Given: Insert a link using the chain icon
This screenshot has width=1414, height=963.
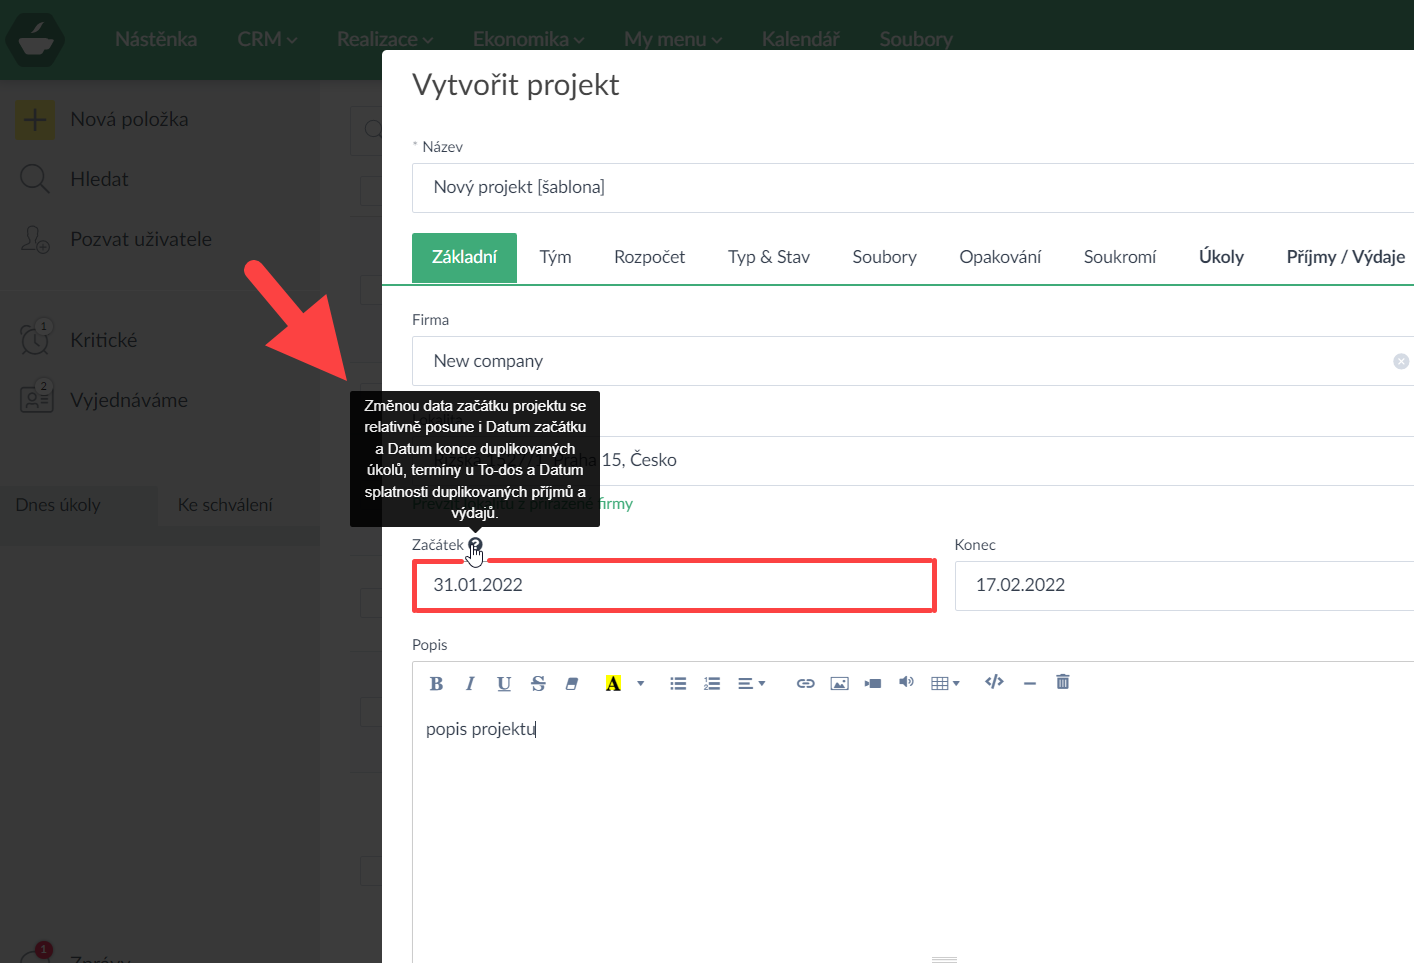Looking at the screenshot, I should tap(805, 684).
